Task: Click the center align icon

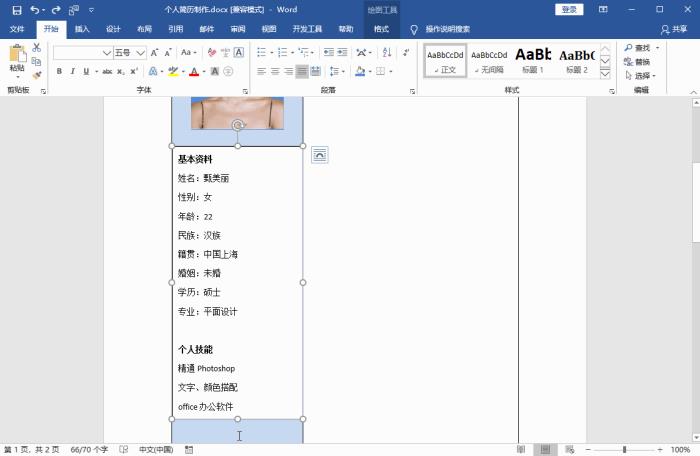Action: tap(275, 71)
